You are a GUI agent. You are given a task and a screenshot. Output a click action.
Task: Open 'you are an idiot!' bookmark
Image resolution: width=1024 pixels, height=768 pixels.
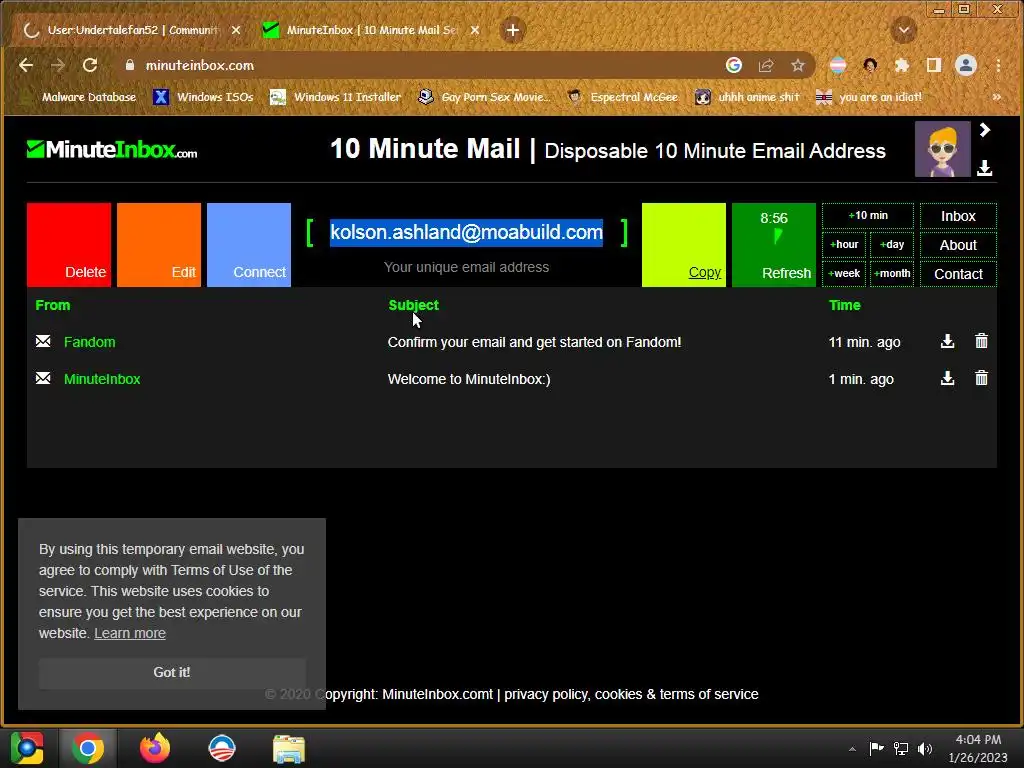[x=869, y=97]
